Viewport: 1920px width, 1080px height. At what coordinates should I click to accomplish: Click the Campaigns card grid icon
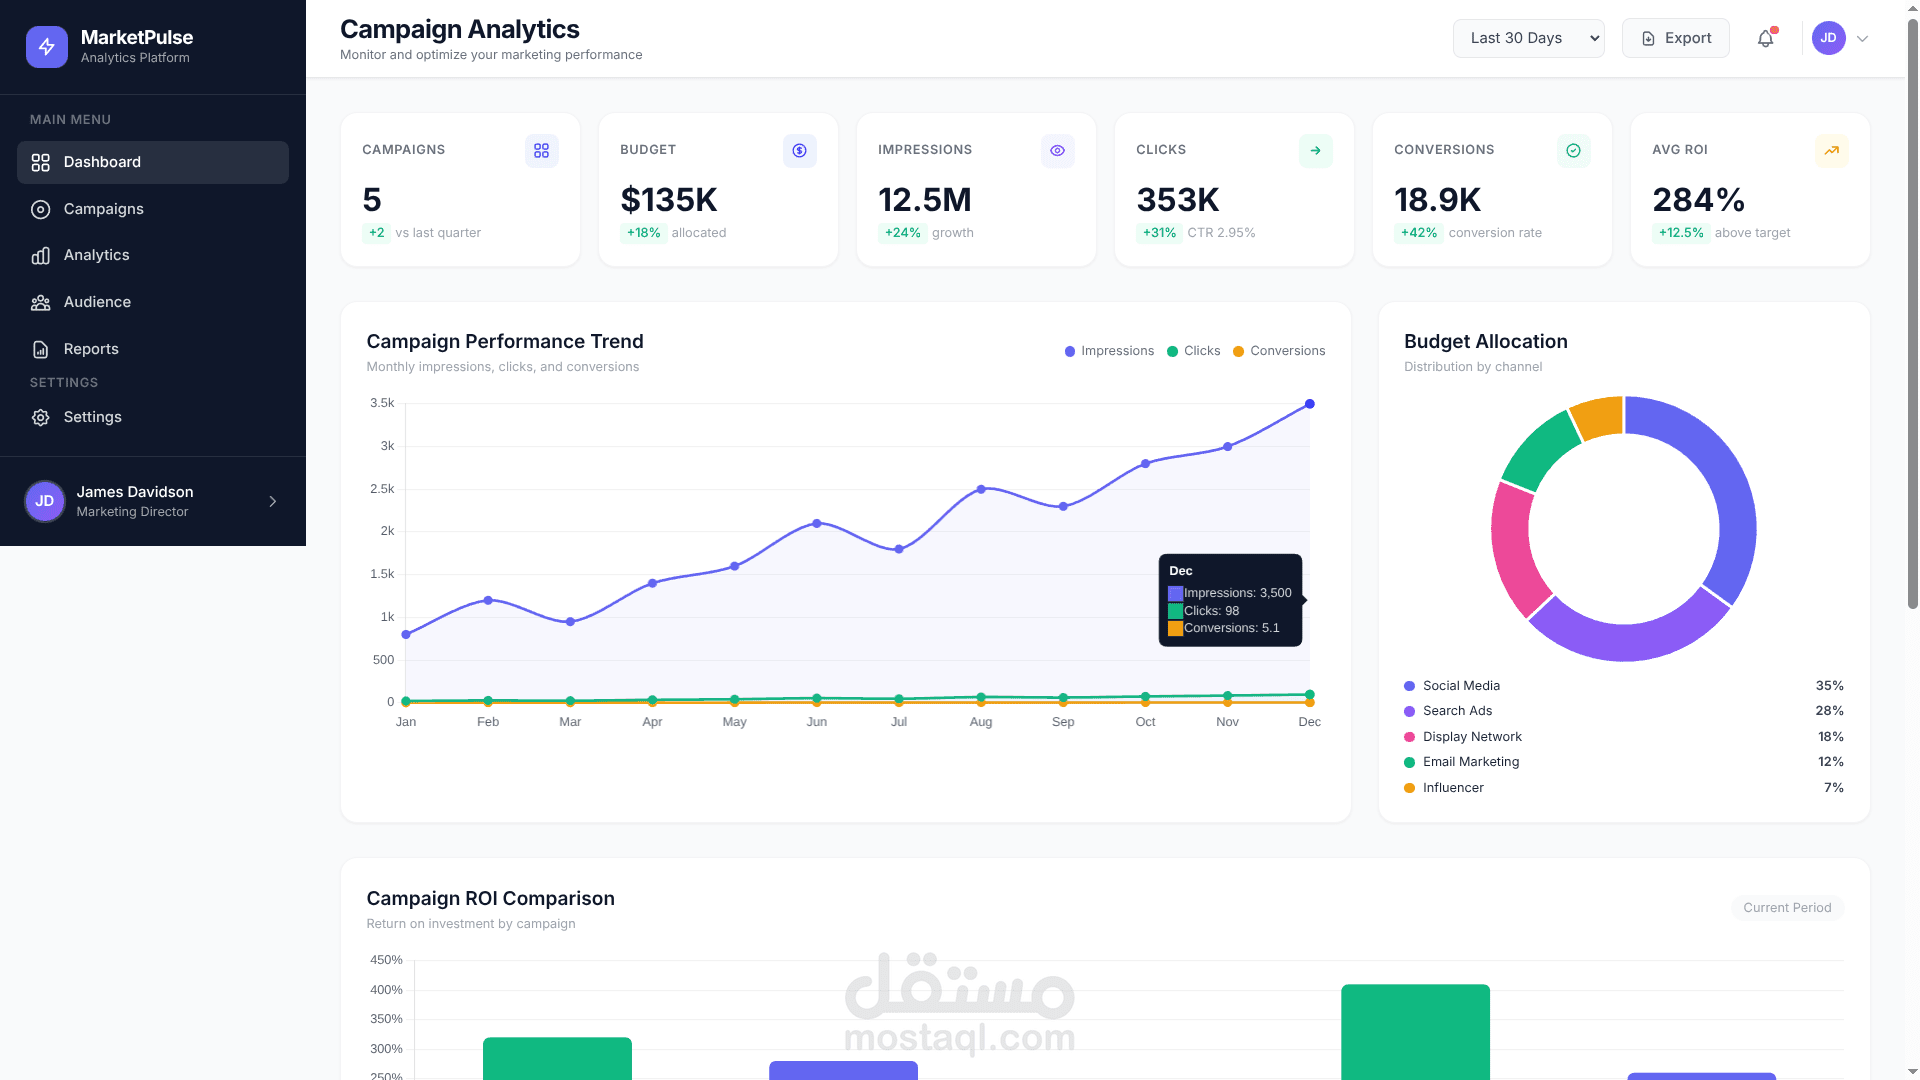(x=541, y=150)
